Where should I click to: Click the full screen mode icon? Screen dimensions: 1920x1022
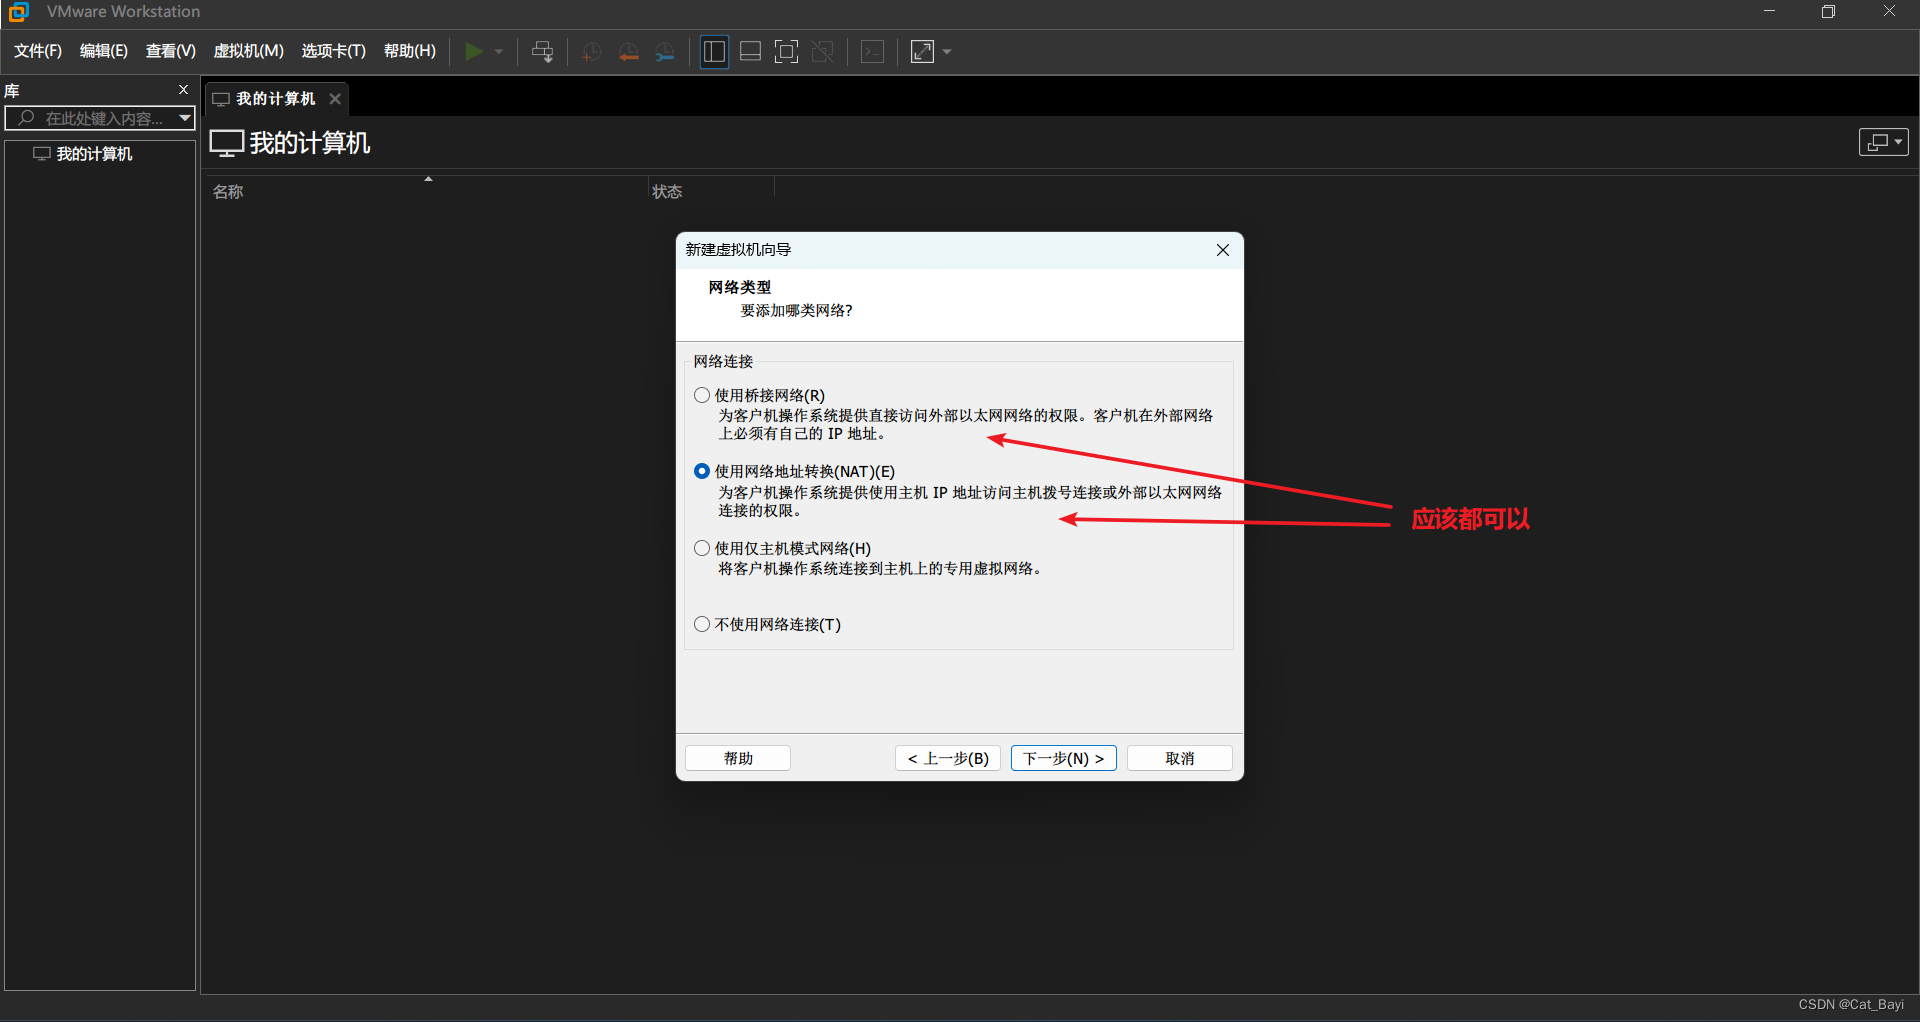pos(787,52)
